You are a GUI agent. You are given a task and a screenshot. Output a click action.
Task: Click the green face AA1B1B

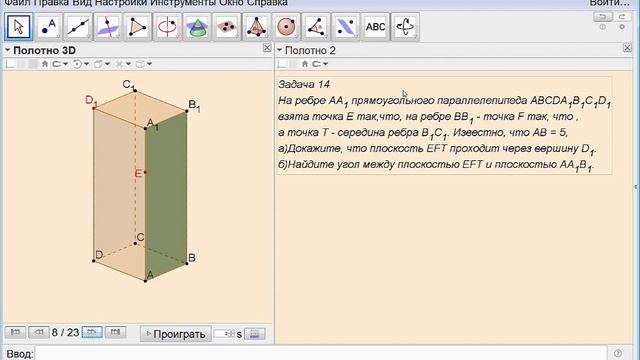click(166, 196)
